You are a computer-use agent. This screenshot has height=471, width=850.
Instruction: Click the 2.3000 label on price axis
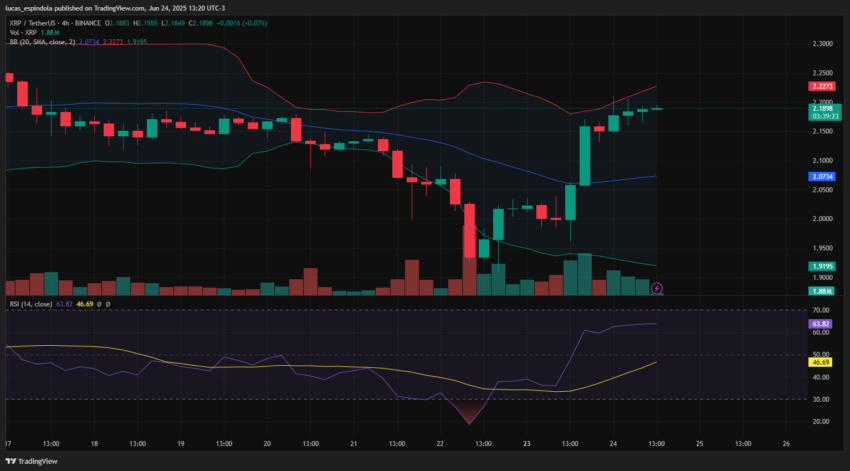tap(822, 43)
